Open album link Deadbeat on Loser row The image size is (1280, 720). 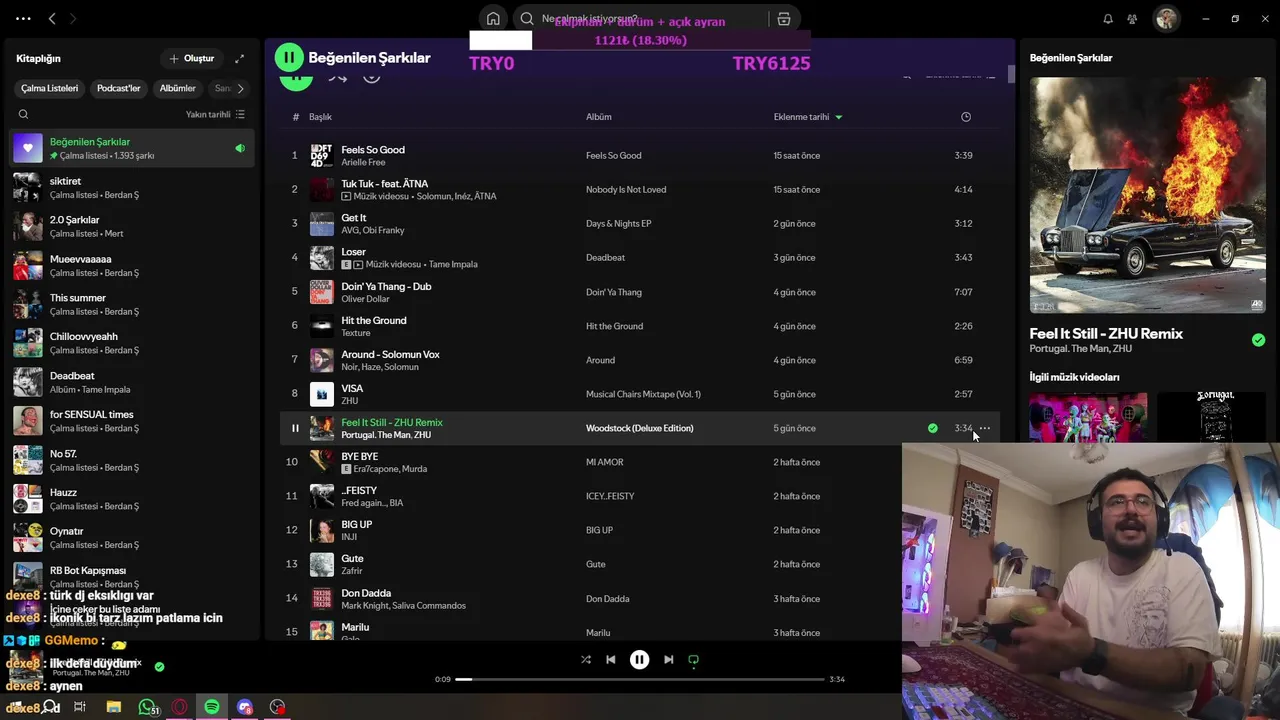point(605,258)
